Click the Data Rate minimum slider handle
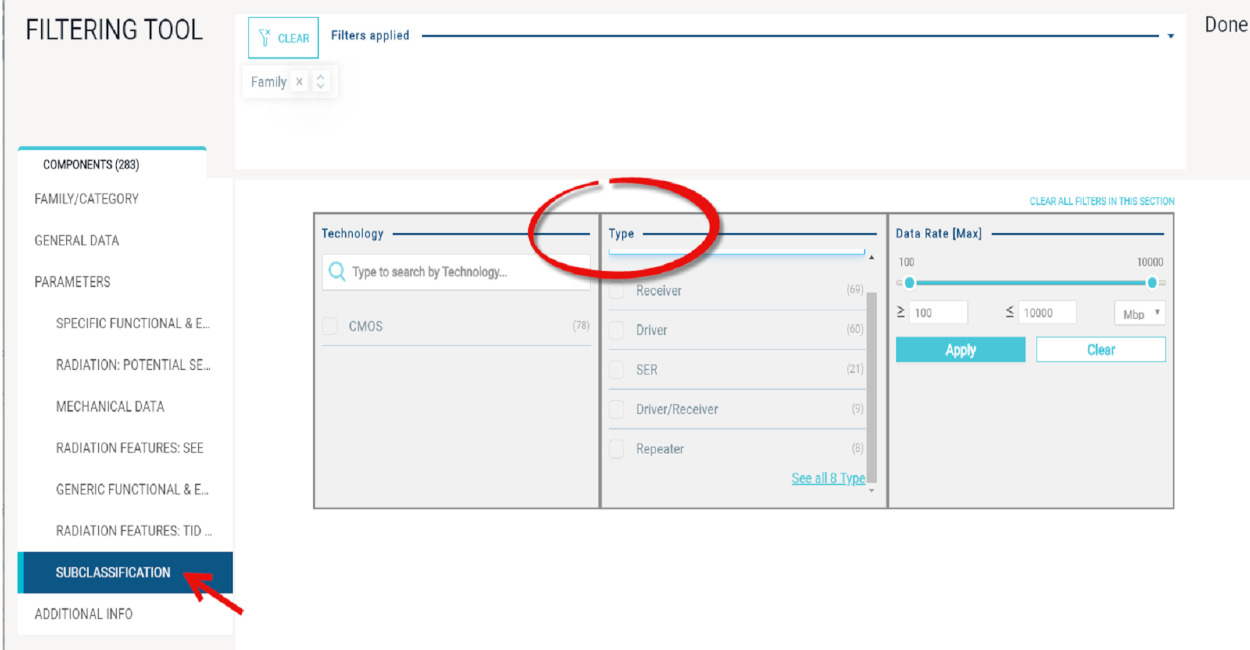The height and width of the screenshot is (650, 1250). [909, 283]
